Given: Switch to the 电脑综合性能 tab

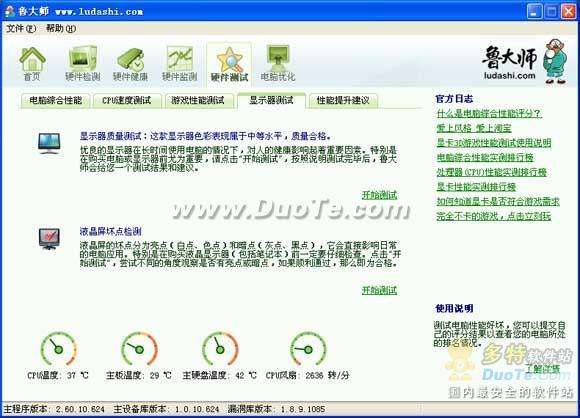Looking at the screenshot, I should pos(55,100).
